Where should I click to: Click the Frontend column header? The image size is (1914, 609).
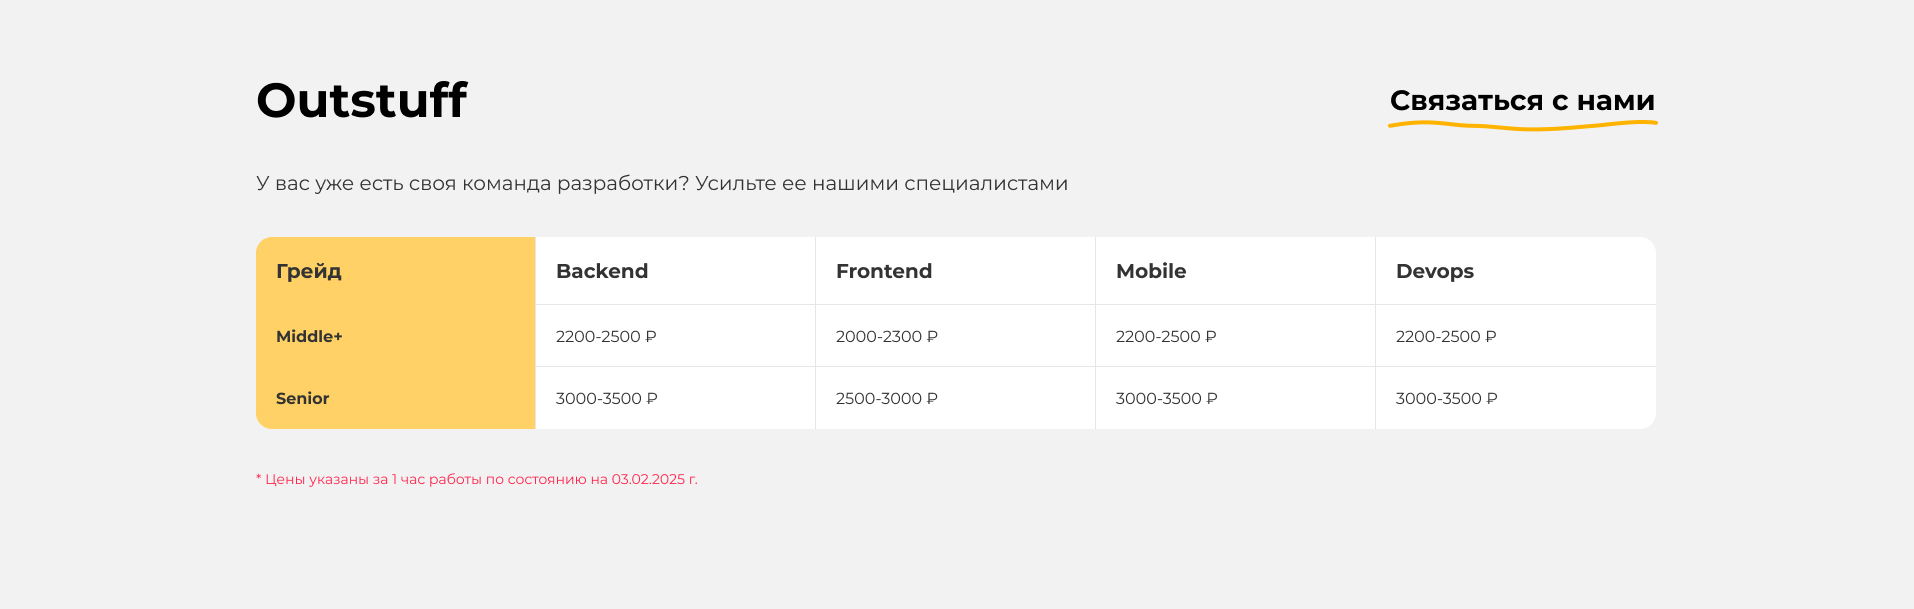883,270
